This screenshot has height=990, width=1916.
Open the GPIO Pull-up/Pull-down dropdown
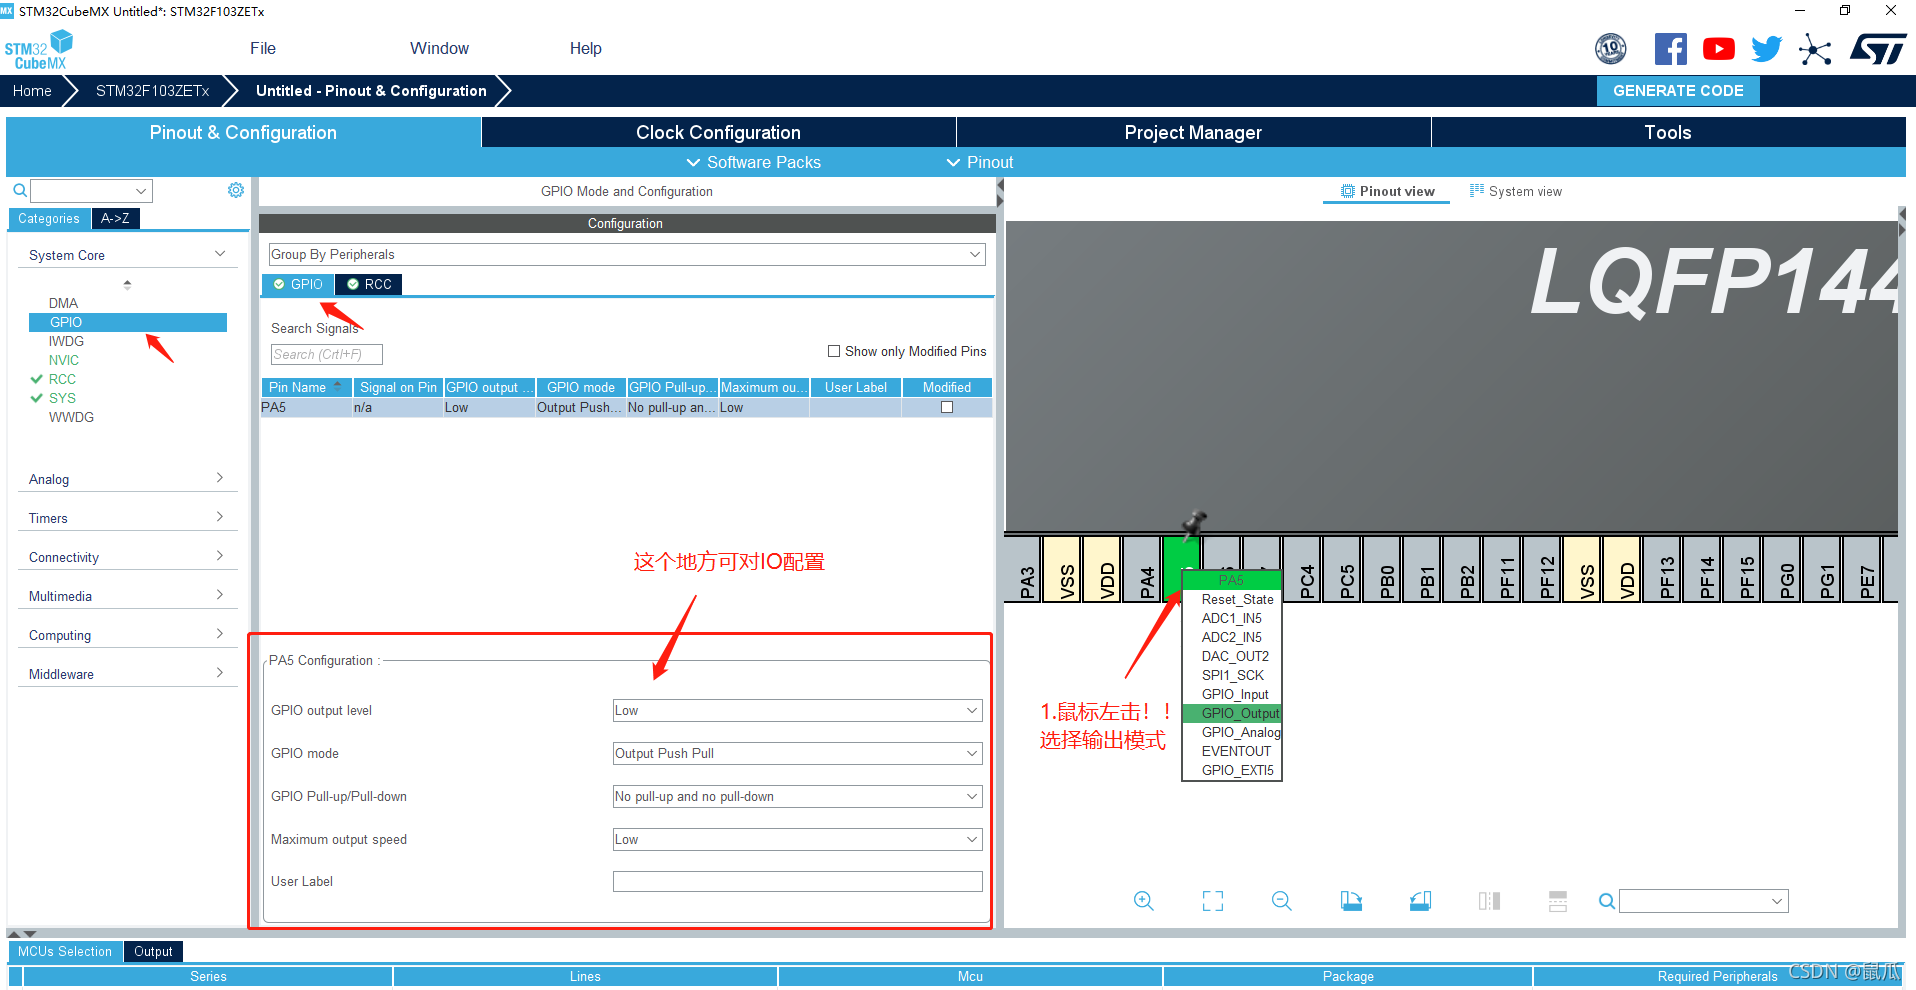tap(797, 796)
